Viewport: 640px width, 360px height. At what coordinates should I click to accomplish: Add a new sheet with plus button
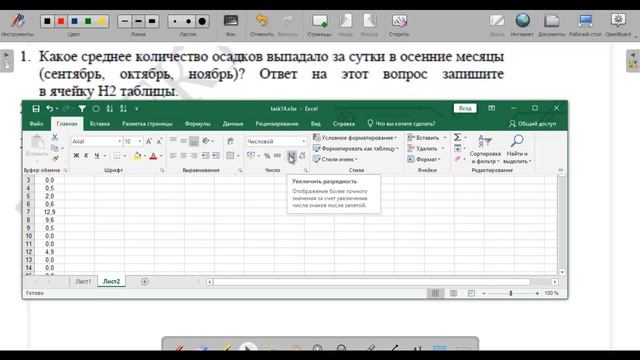point(144,282)
